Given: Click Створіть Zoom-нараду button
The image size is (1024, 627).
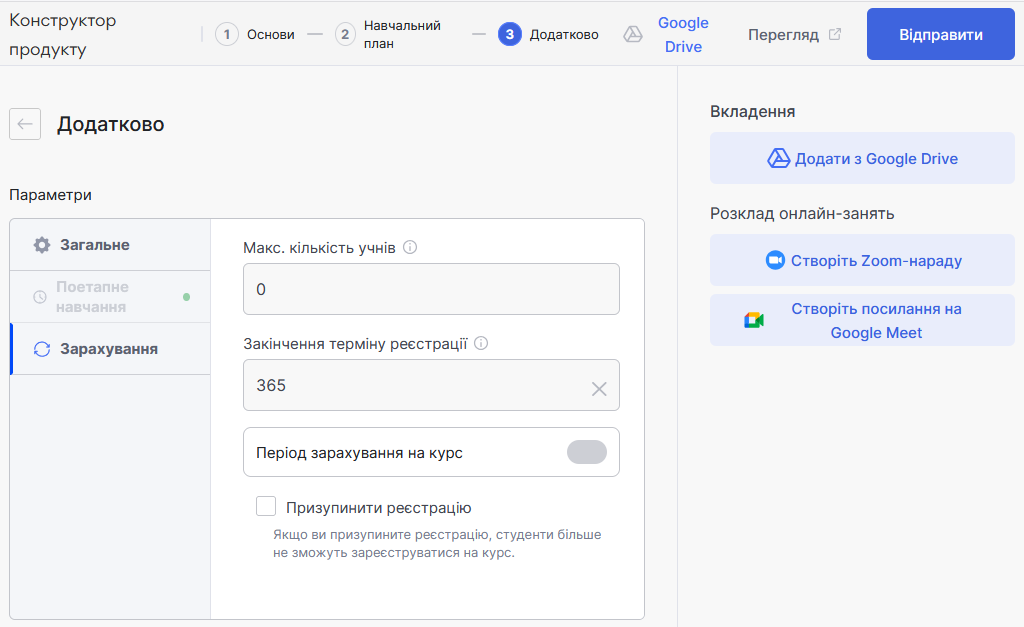Looking at the screenshot, I should (x=862, y=260).
